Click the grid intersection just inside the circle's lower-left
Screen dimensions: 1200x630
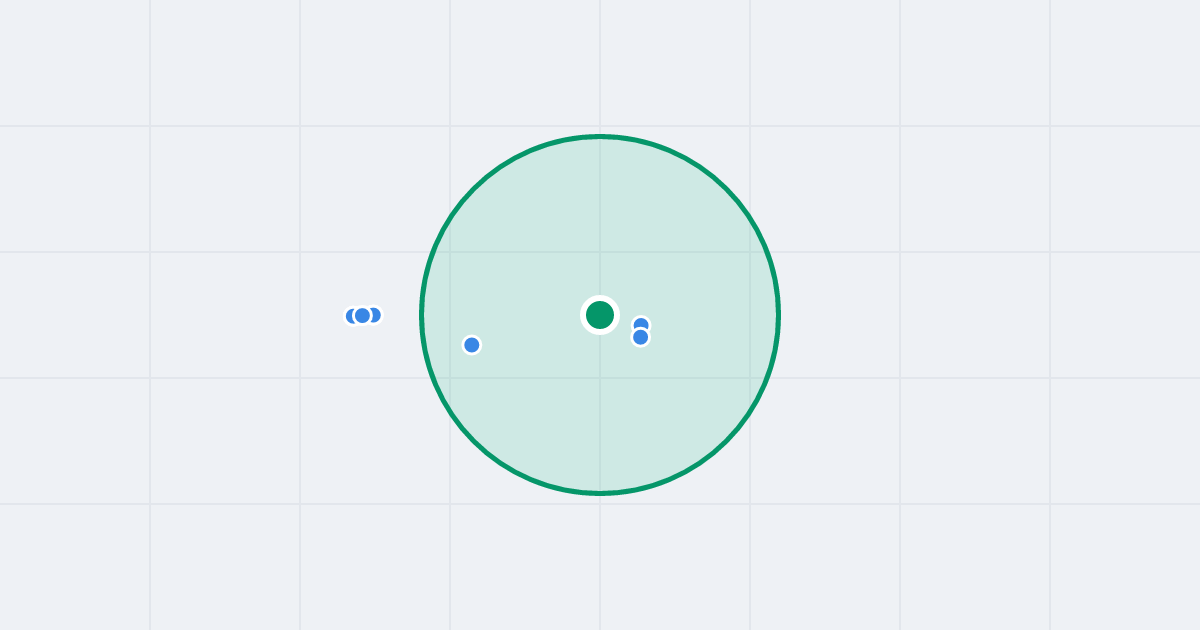click(x=450, y=378)
